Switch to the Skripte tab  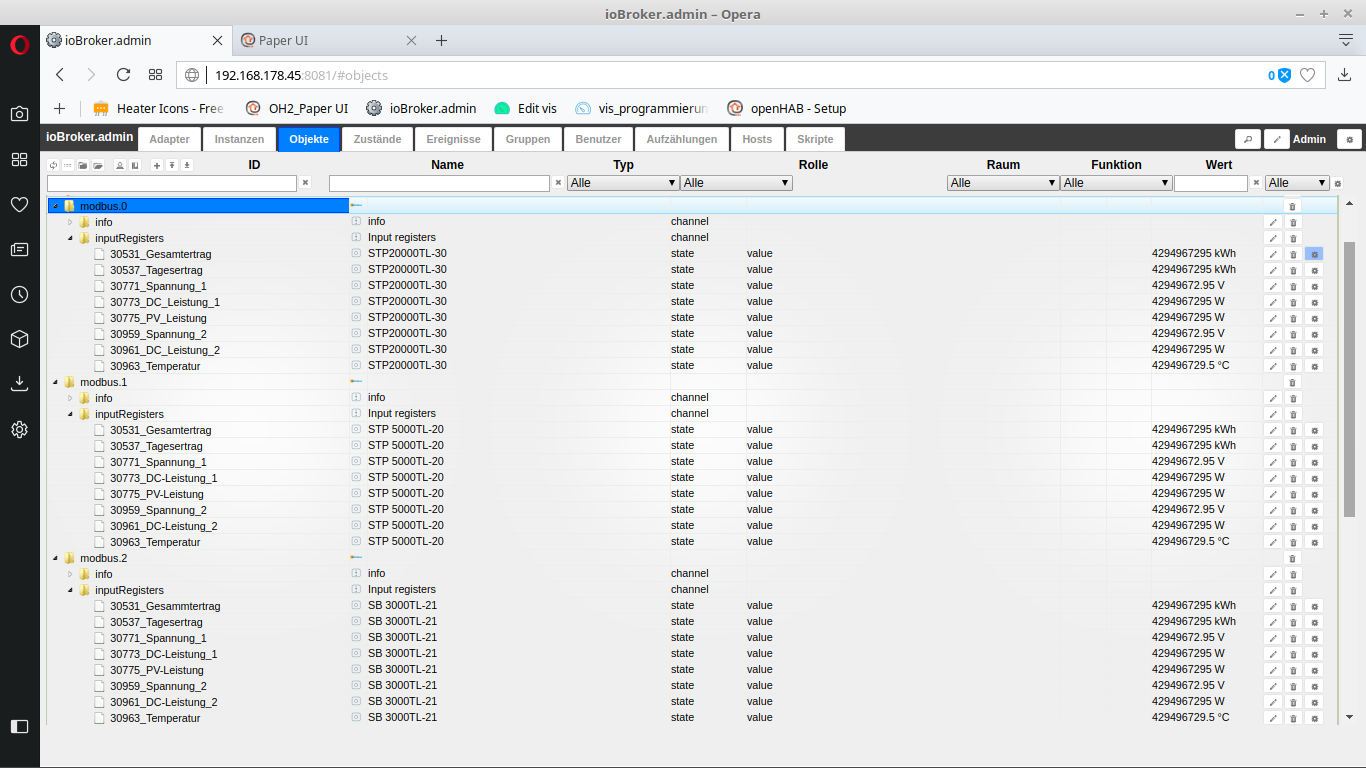click(x=814, y=139)
